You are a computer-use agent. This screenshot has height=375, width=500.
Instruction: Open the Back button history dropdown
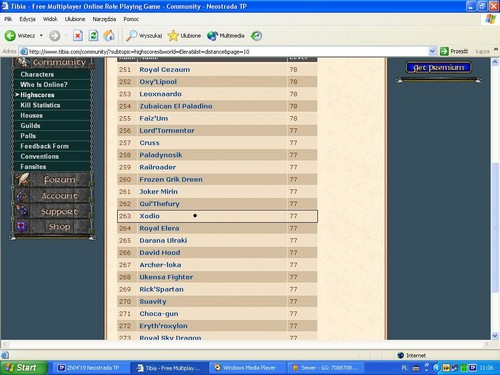[41, 35]
